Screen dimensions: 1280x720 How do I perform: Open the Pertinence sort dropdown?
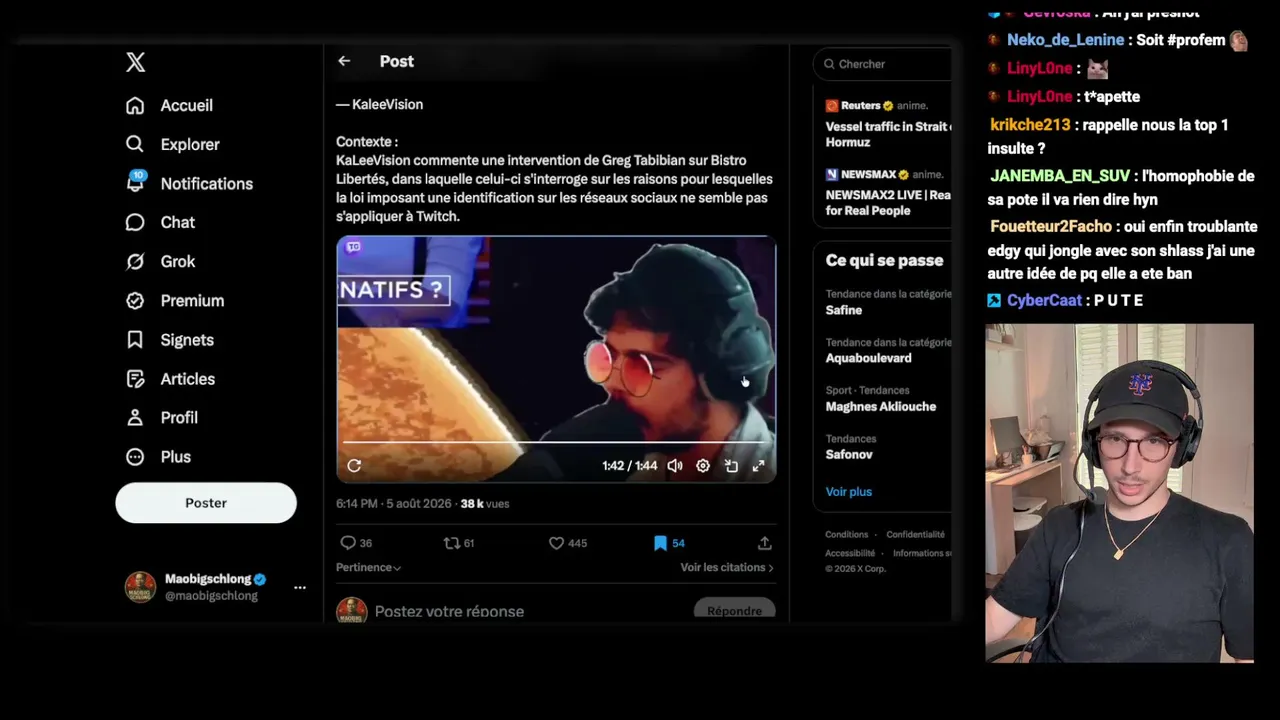(368, 567)
